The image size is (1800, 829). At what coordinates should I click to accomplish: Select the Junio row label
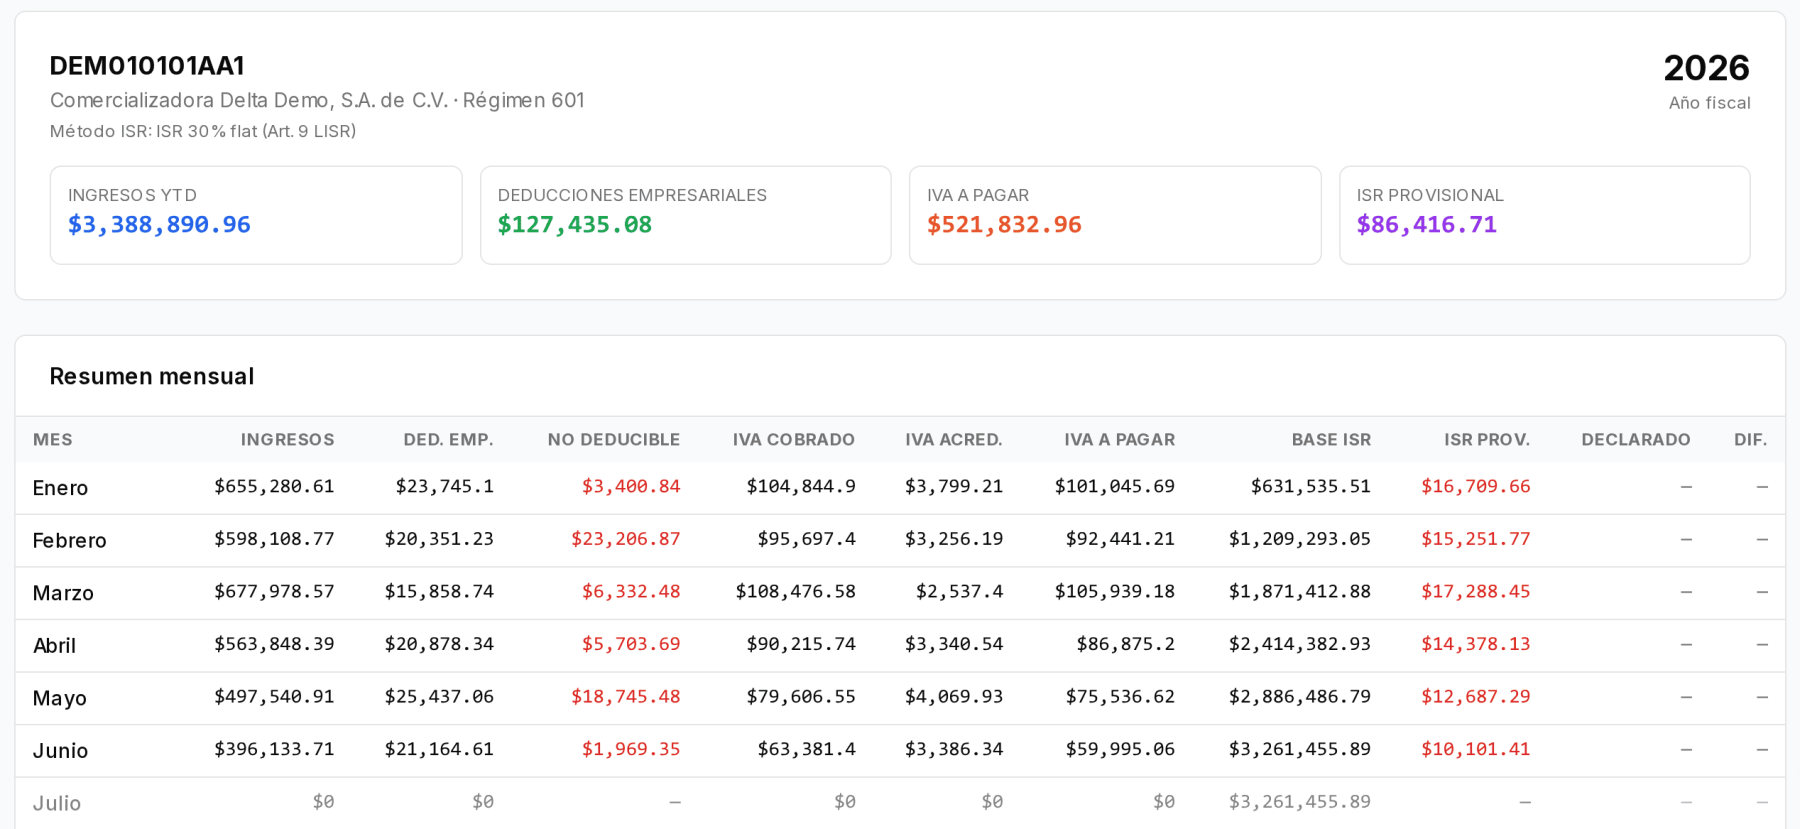coord(60,751)
